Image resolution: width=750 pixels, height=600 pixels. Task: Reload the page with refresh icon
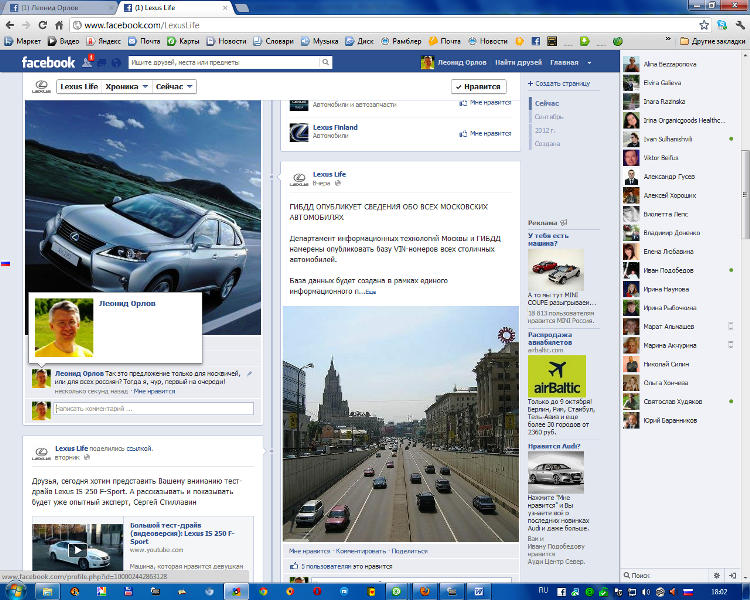click(43, 25)
